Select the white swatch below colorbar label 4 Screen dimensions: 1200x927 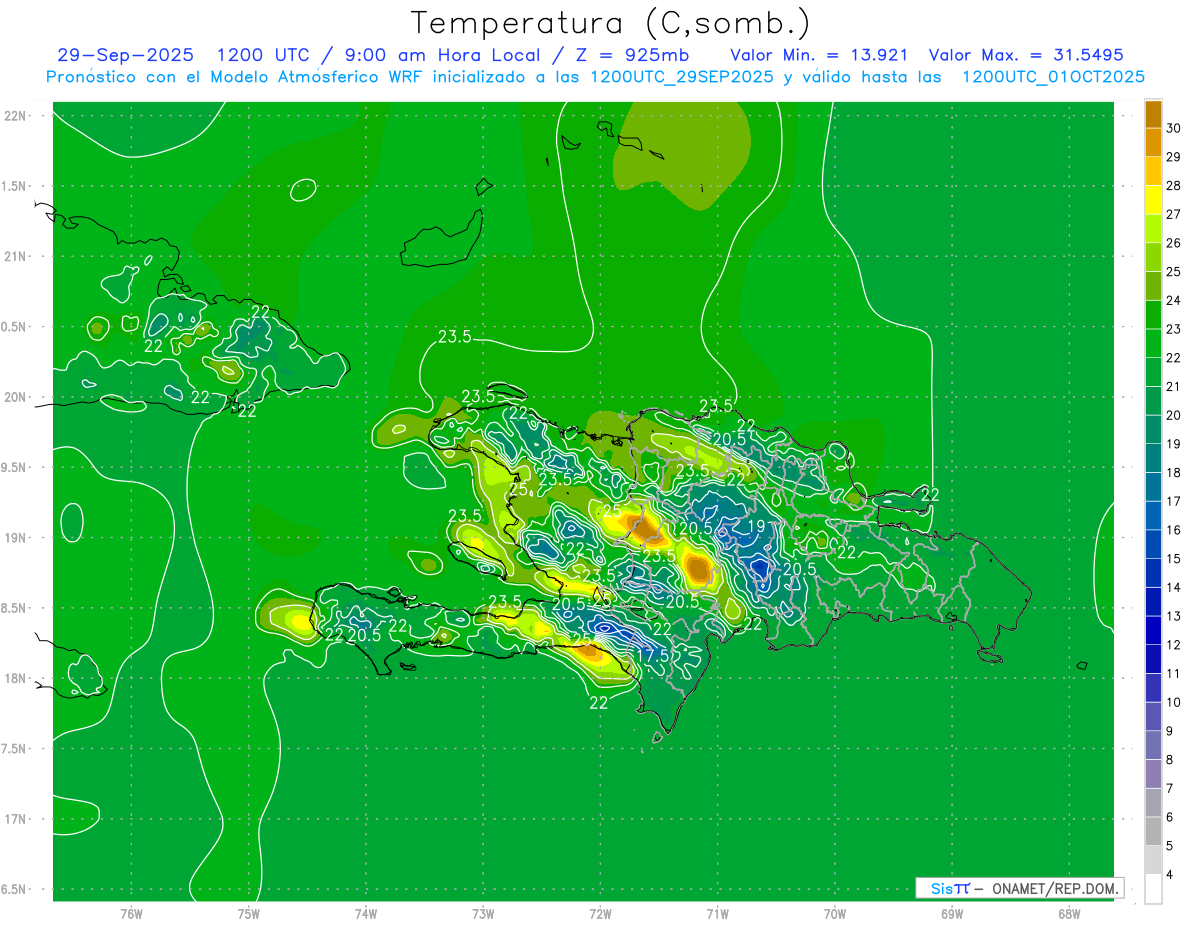1153,889
